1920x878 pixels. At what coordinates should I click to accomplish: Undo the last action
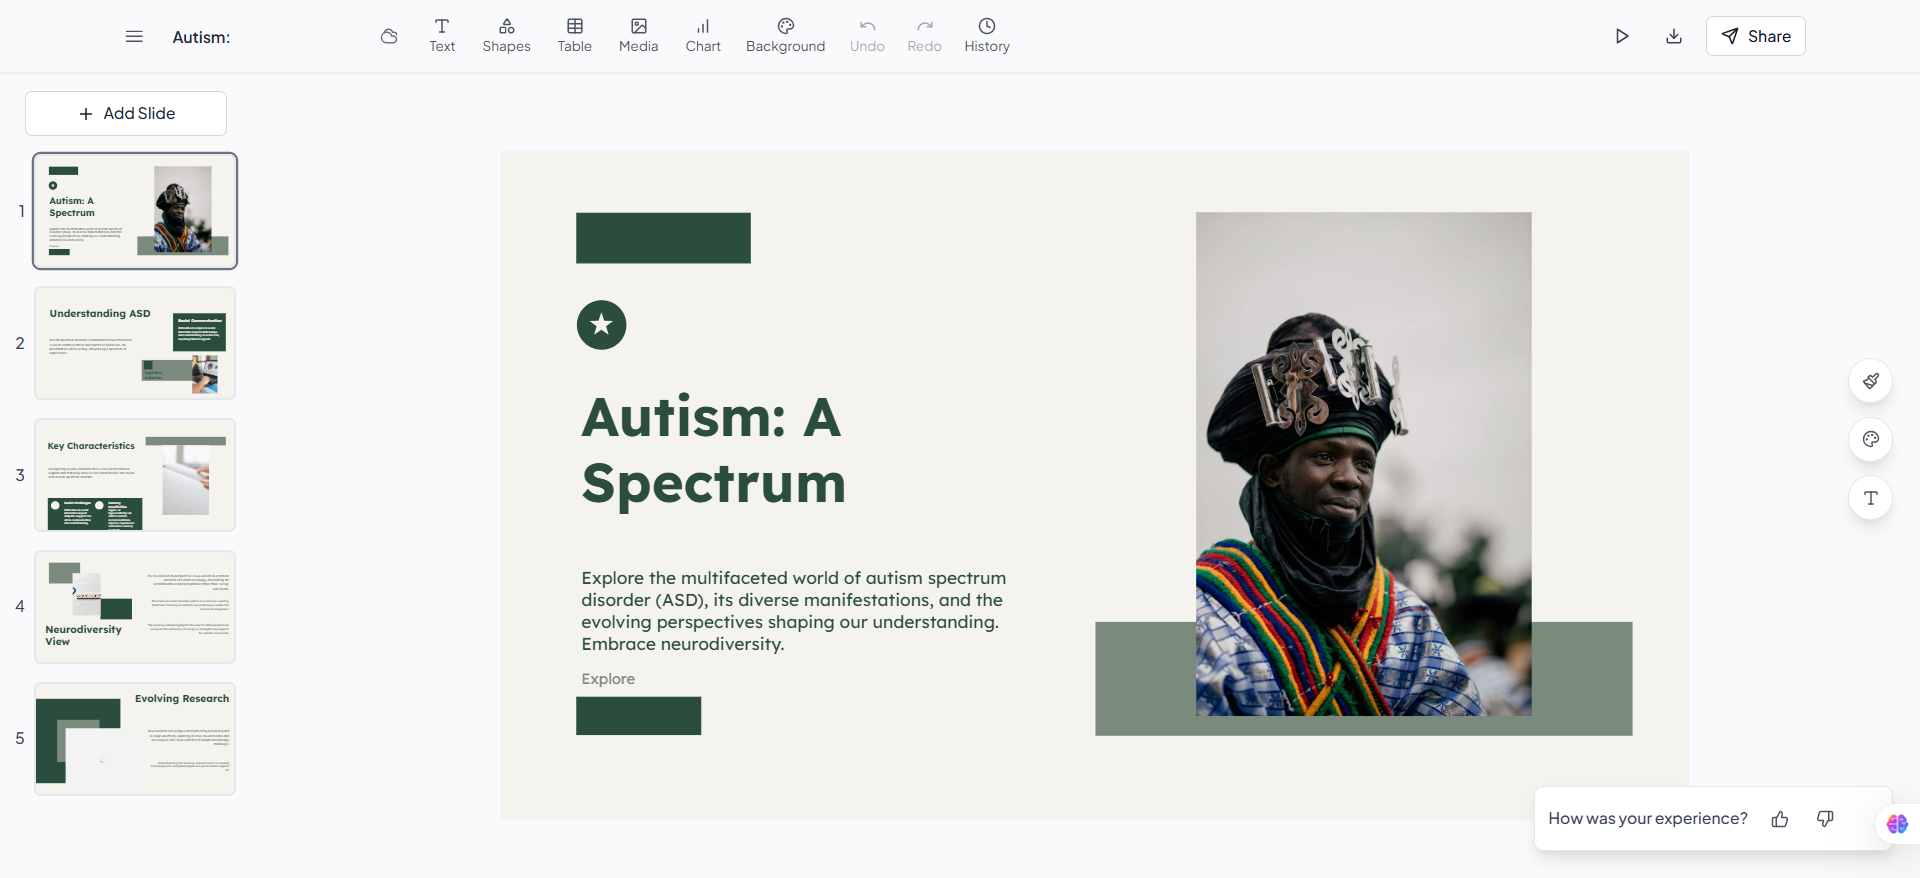pyautogui.click(x=867, y=36)
